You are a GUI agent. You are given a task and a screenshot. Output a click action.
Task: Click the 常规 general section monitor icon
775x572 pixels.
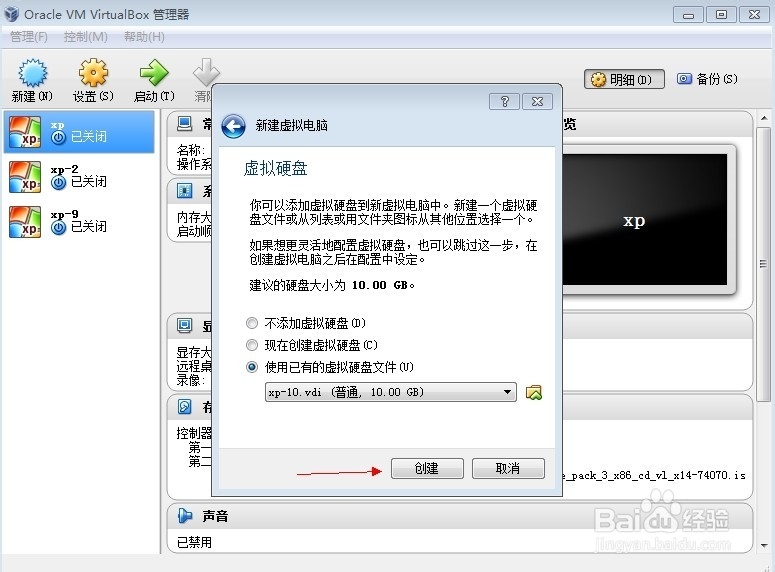184,124
